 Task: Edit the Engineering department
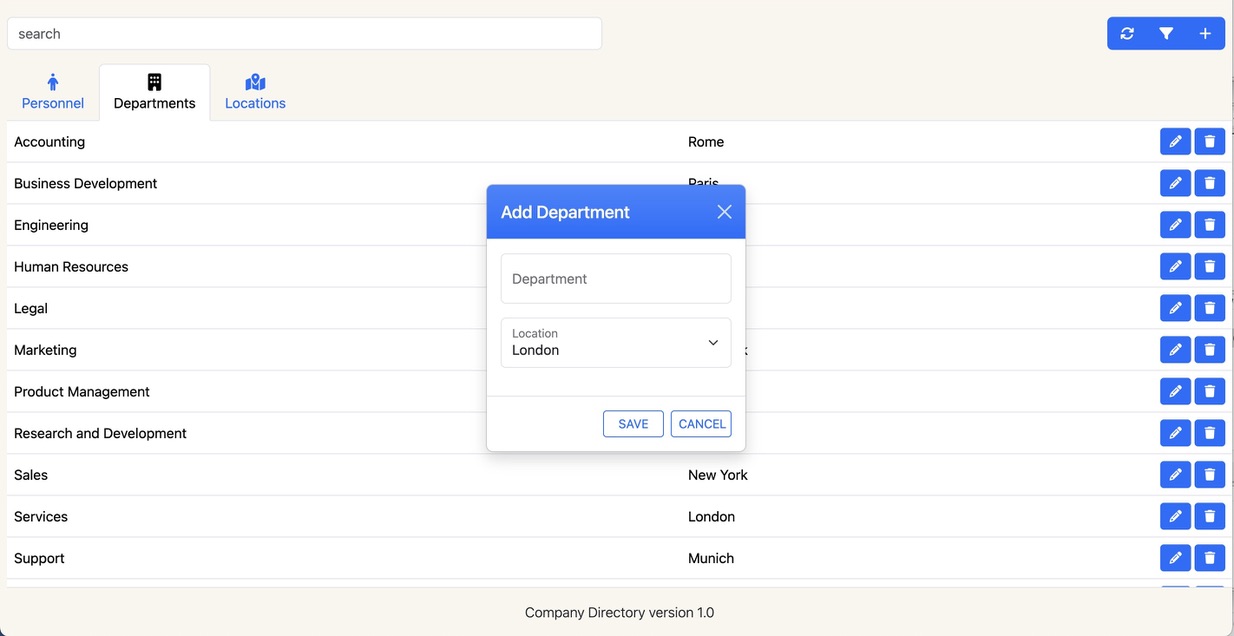pos(1175,224)
